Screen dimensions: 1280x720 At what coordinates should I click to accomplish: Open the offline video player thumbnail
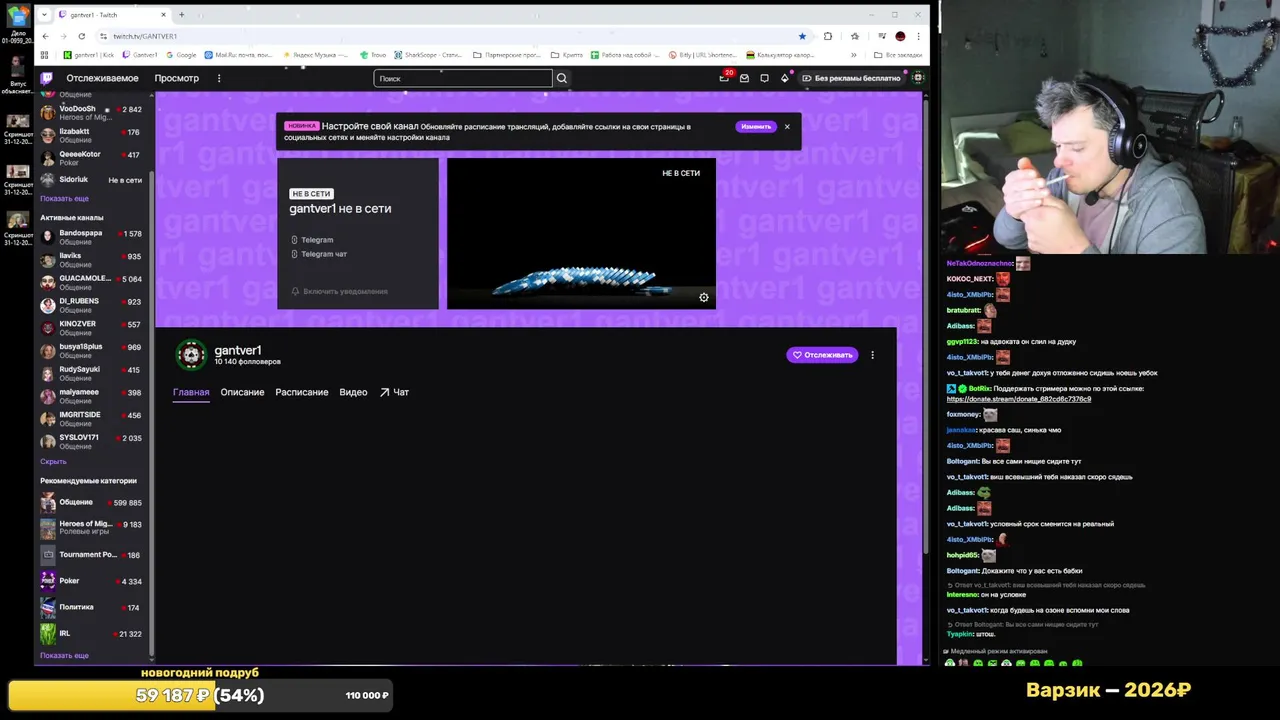[581, 233]
